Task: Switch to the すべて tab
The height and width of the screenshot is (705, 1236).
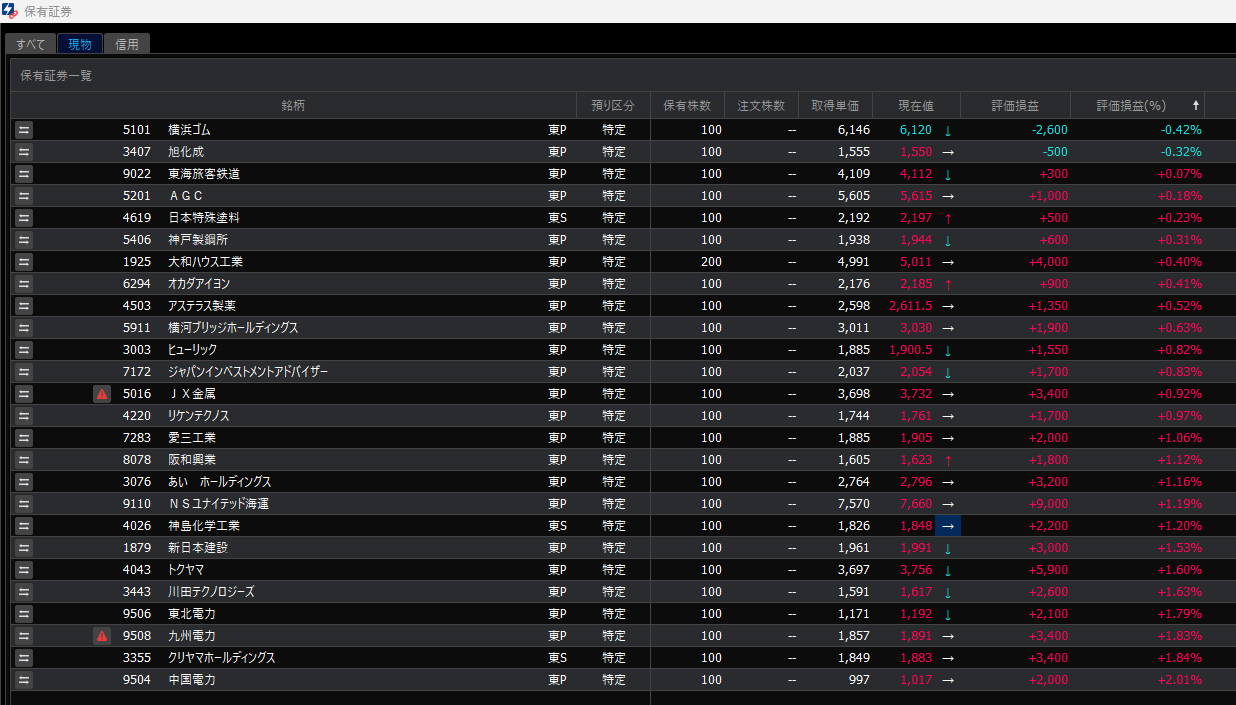Action: pyautogui.click(x=30, y=44)
